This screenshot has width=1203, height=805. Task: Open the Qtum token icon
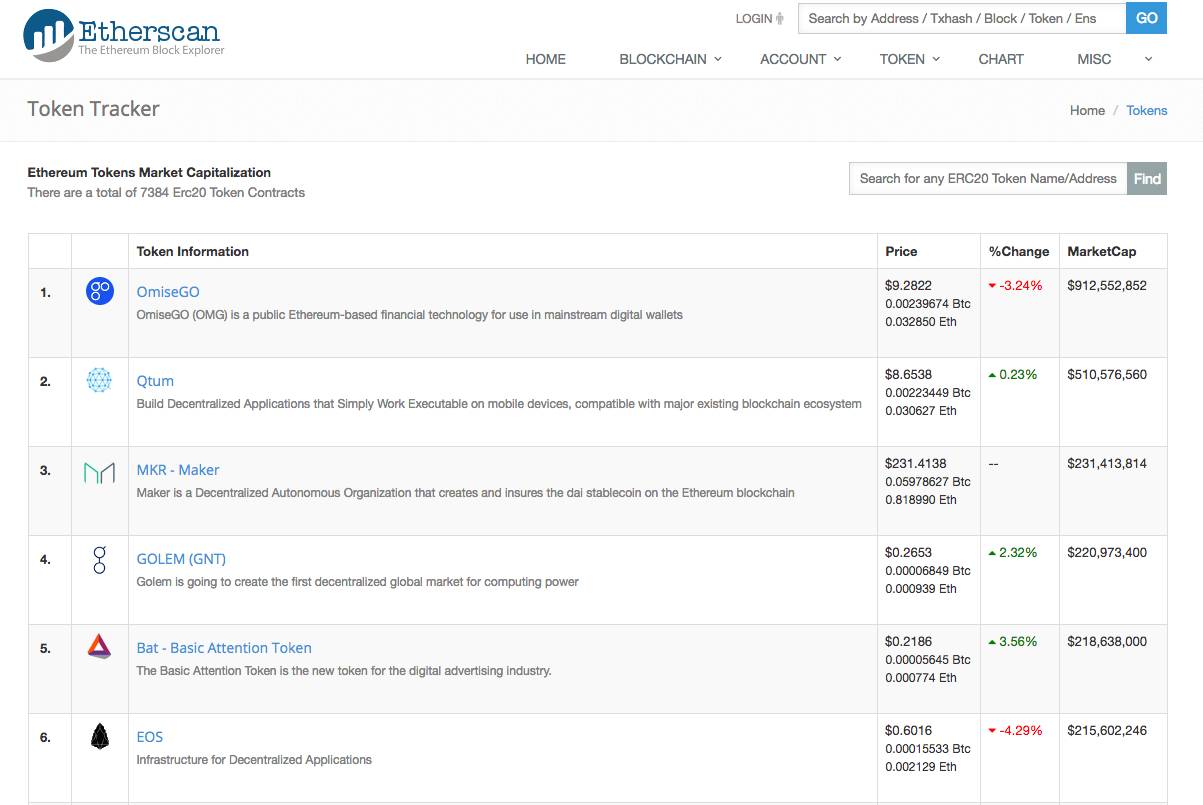[x=99, y=380]
